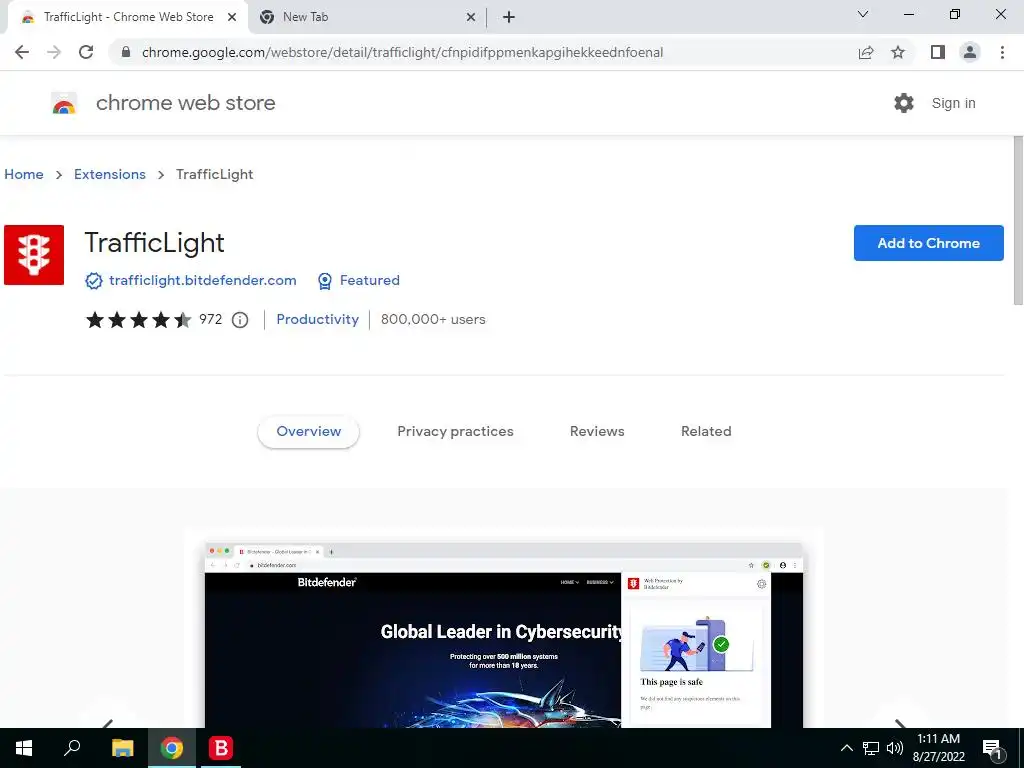Image resolution: width=1024 pixels, height=768 pixels.
Task: Sign in to the Chrome Web Store
Action: [953, 103]
